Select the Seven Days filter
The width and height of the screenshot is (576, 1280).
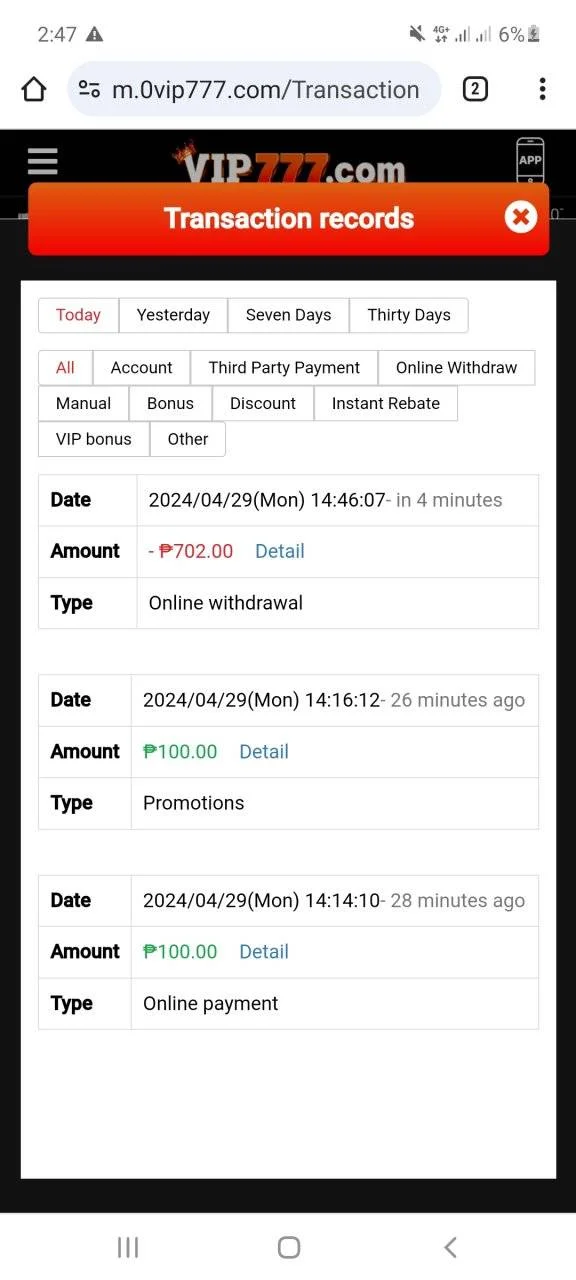point(288,315)
